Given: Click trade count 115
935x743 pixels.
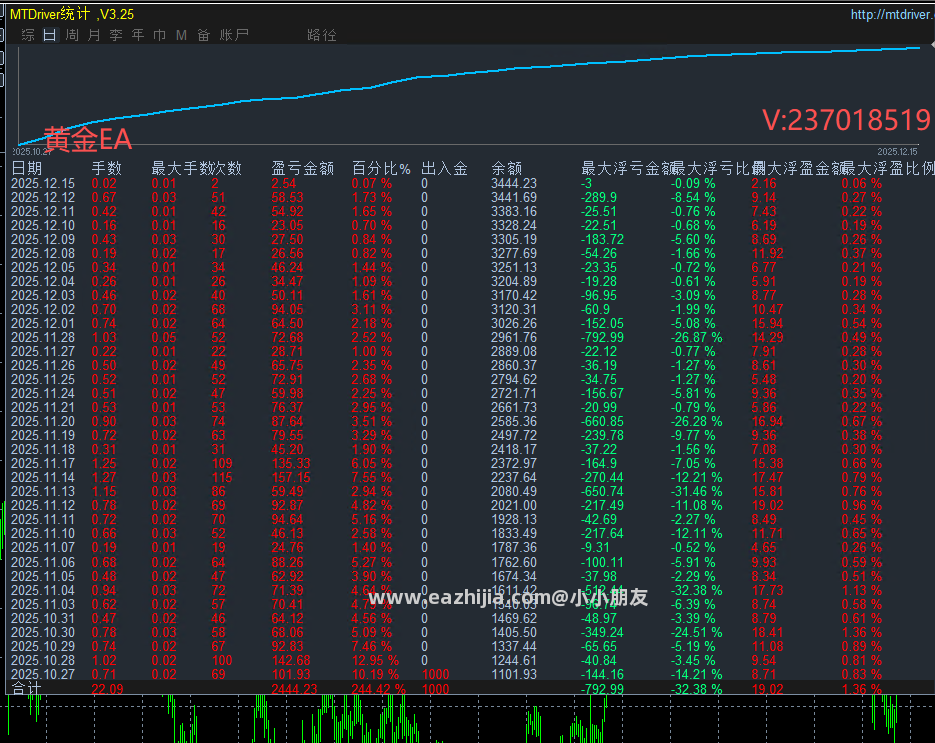Looking at the screenshot, I should click(x=222, y=478).
